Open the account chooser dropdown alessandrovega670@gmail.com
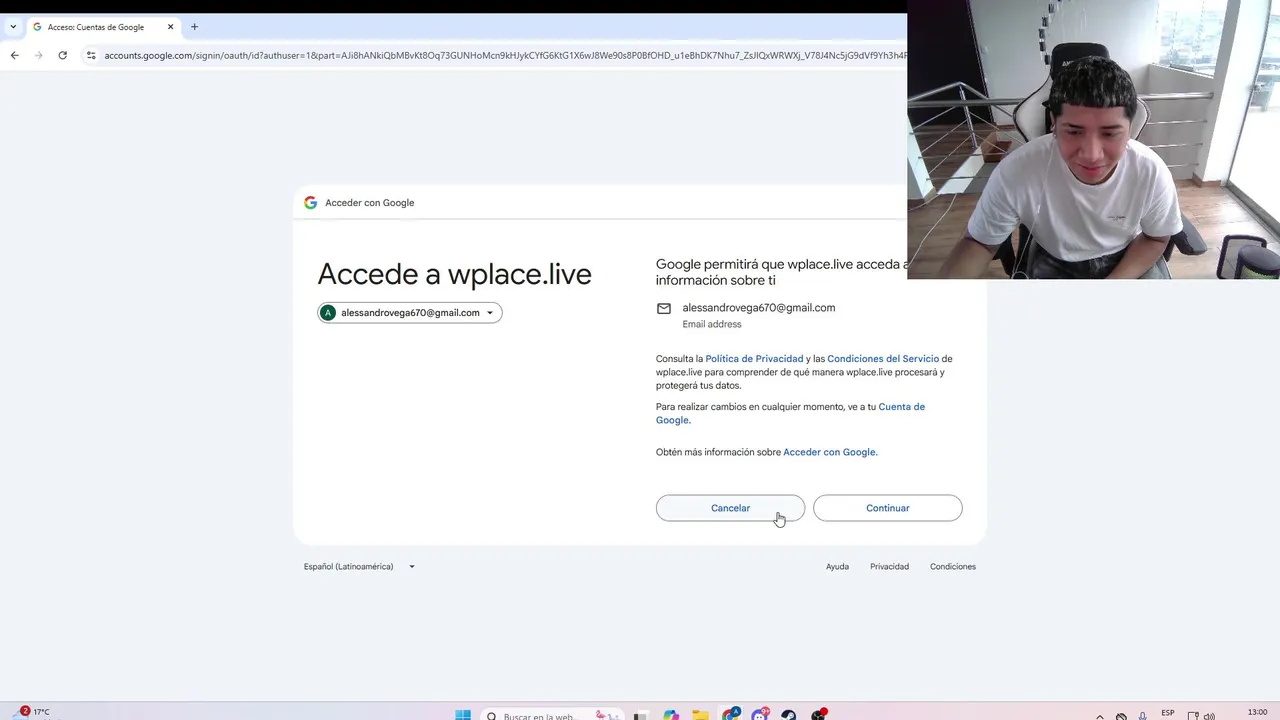1280x720 pixels. (x=410, y=313)
